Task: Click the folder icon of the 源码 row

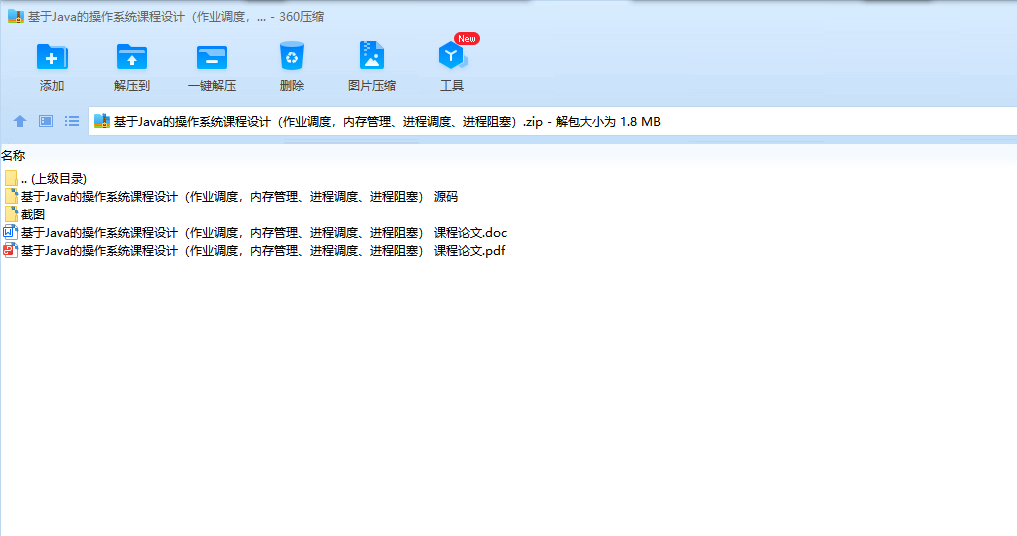Action: (x=10, y=197)
